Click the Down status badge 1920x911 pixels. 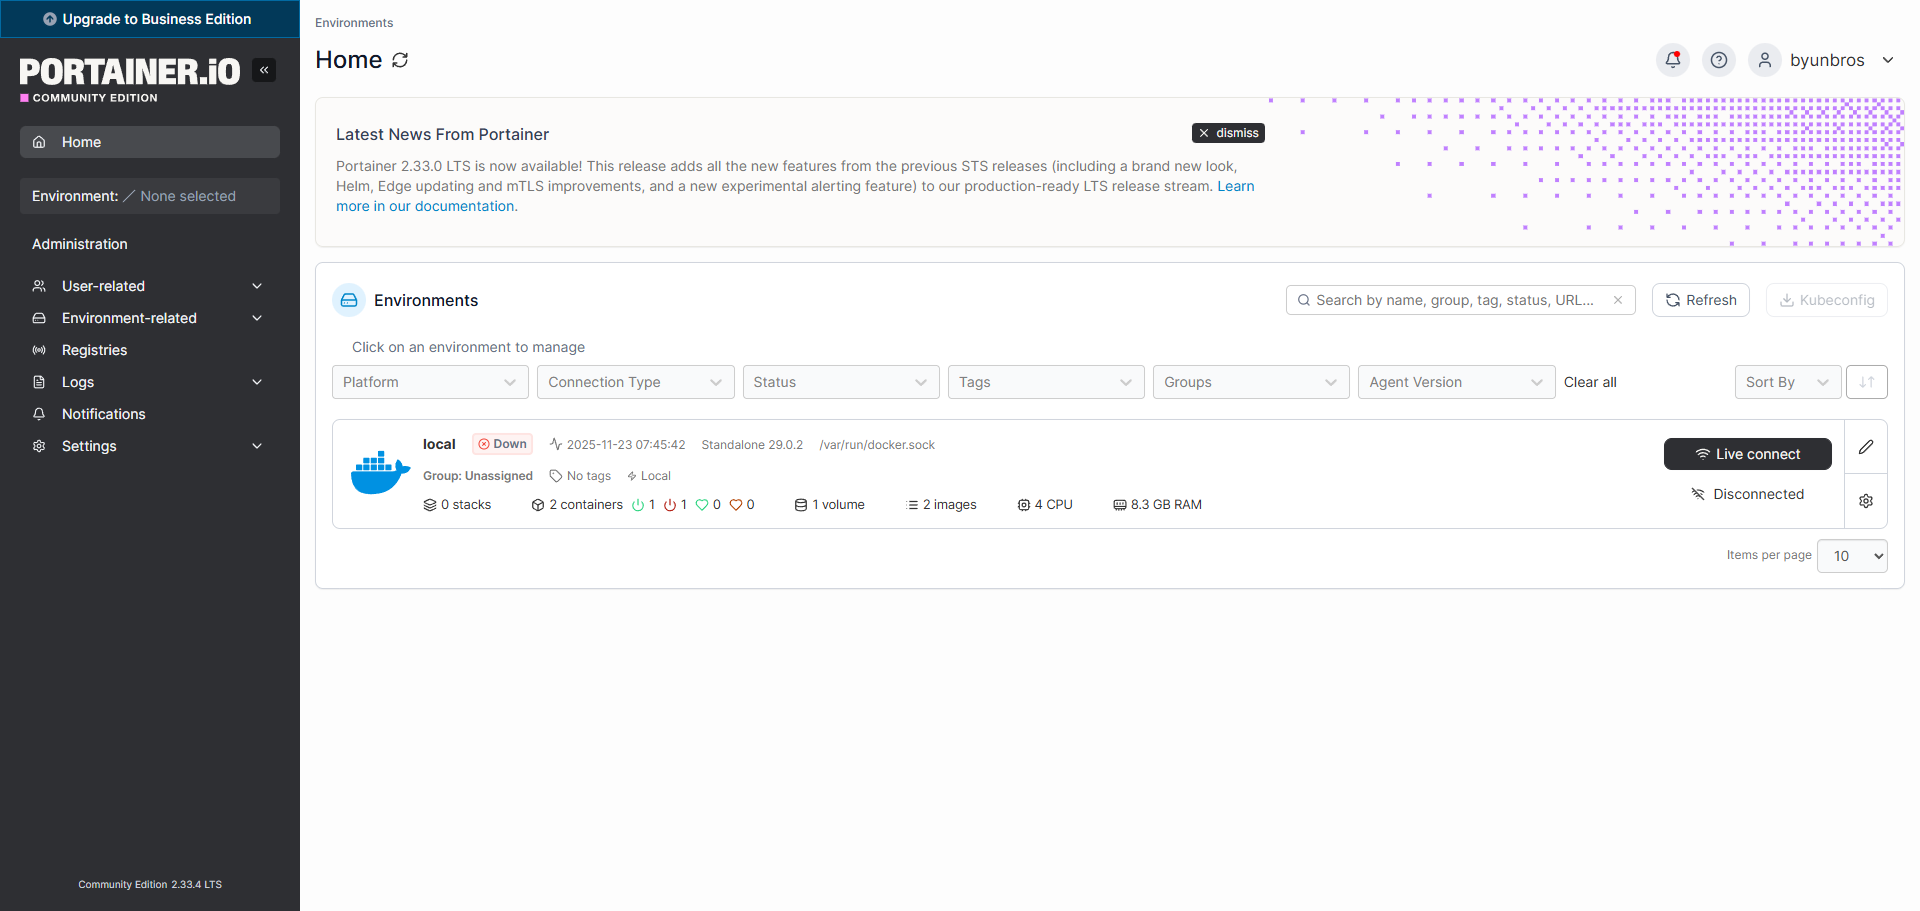click(x=502, y=444)
